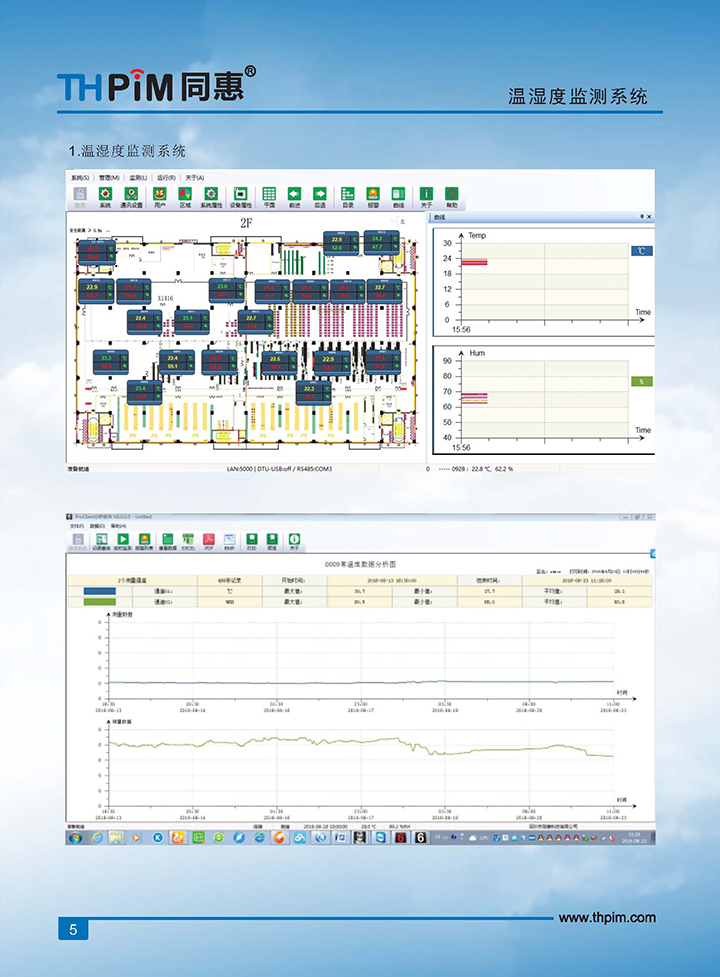720x977 pixels.
Task: Click the PDF export icon
Action: click(209, 541)
